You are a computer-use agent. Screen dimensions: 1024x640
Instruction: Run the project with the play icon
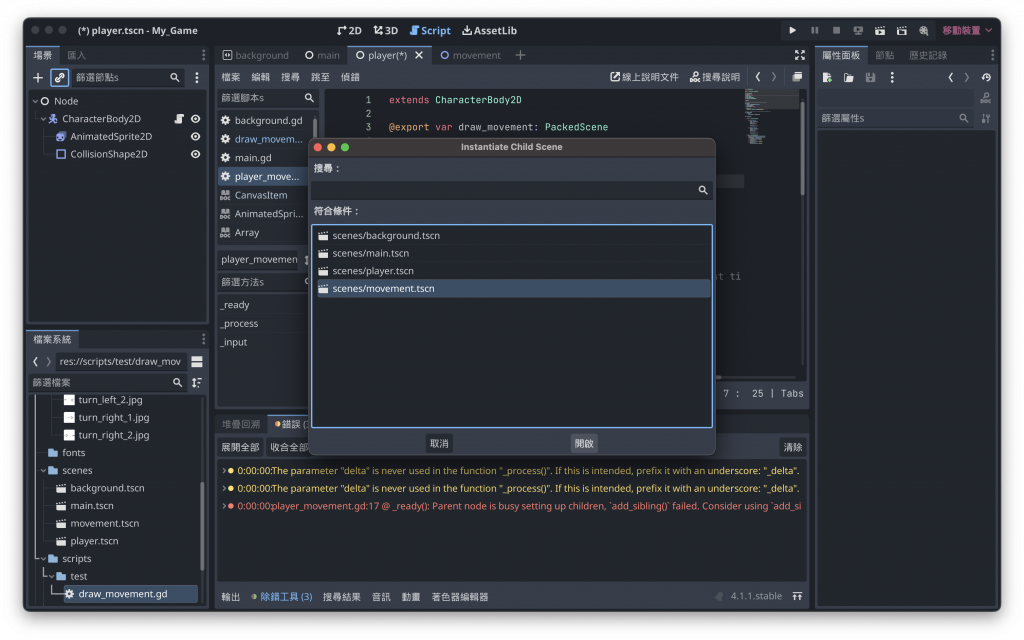(792, 30)
